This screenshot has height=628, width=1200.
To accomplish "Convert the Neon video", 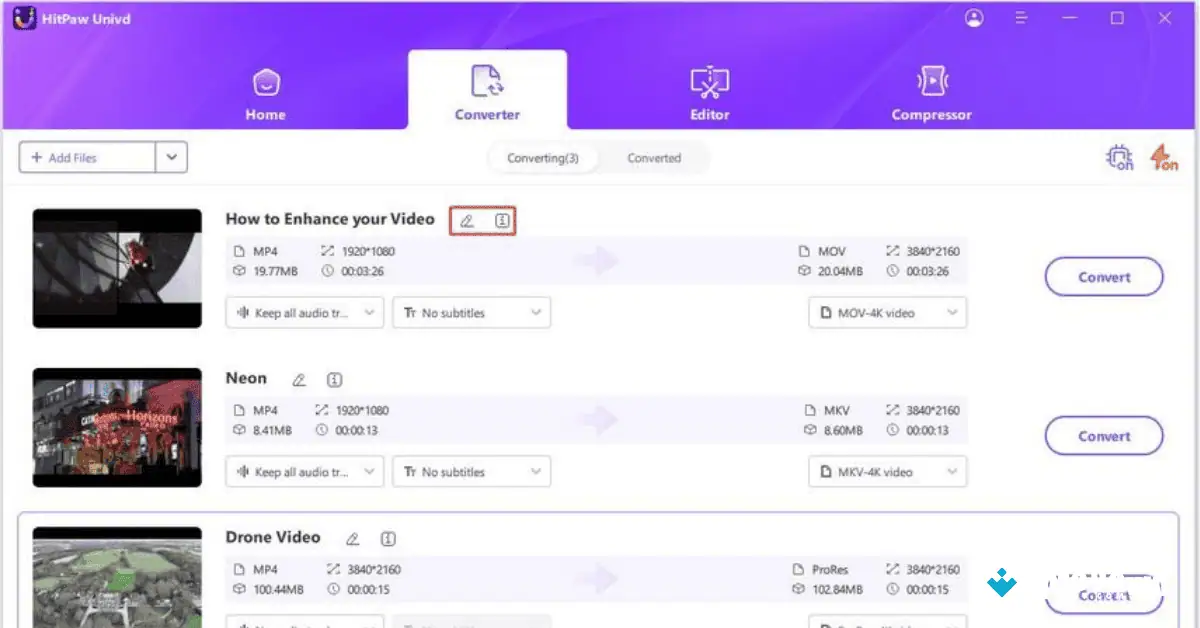I will coord(1103,435).
